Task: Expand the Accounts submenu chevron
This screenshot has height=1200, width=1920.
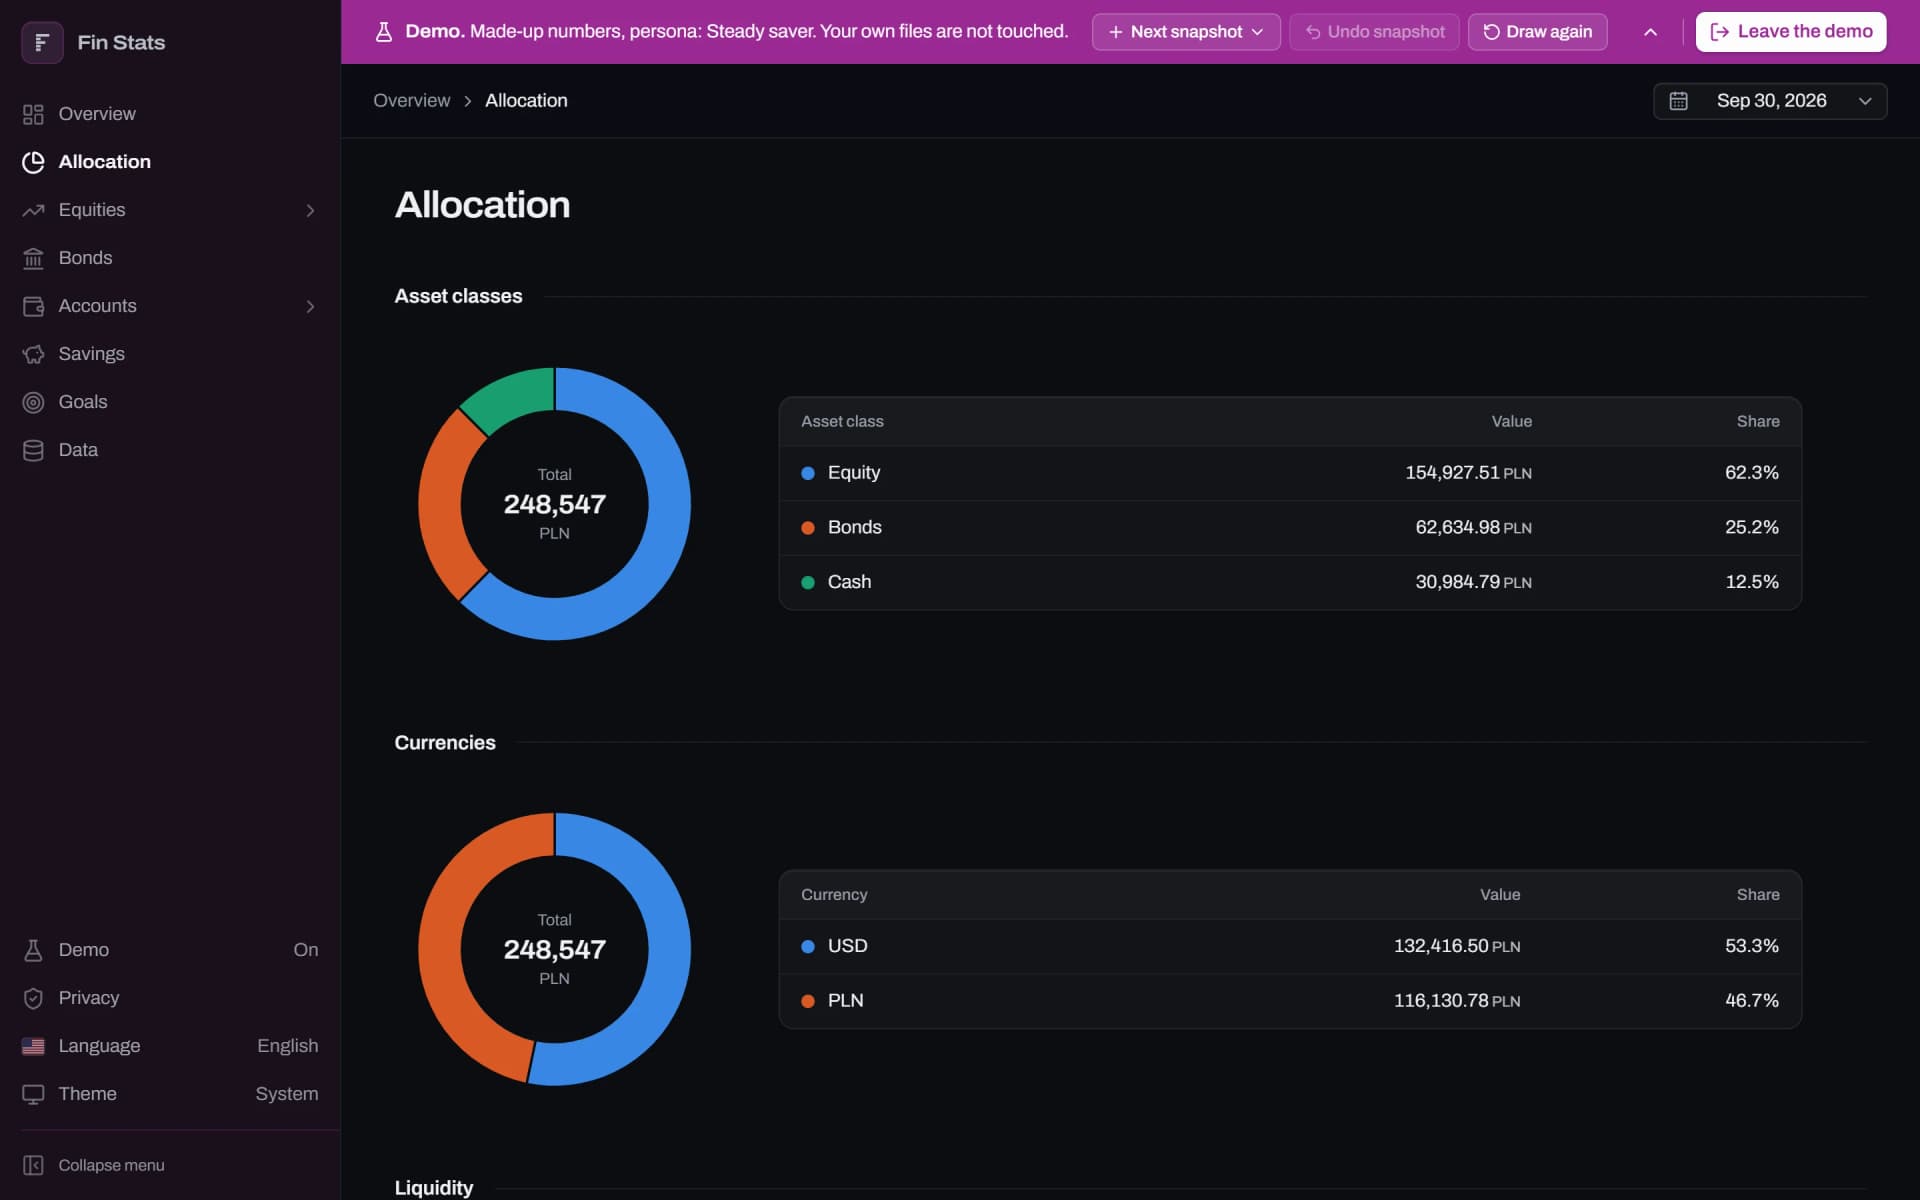Action: tap(310, 306)
